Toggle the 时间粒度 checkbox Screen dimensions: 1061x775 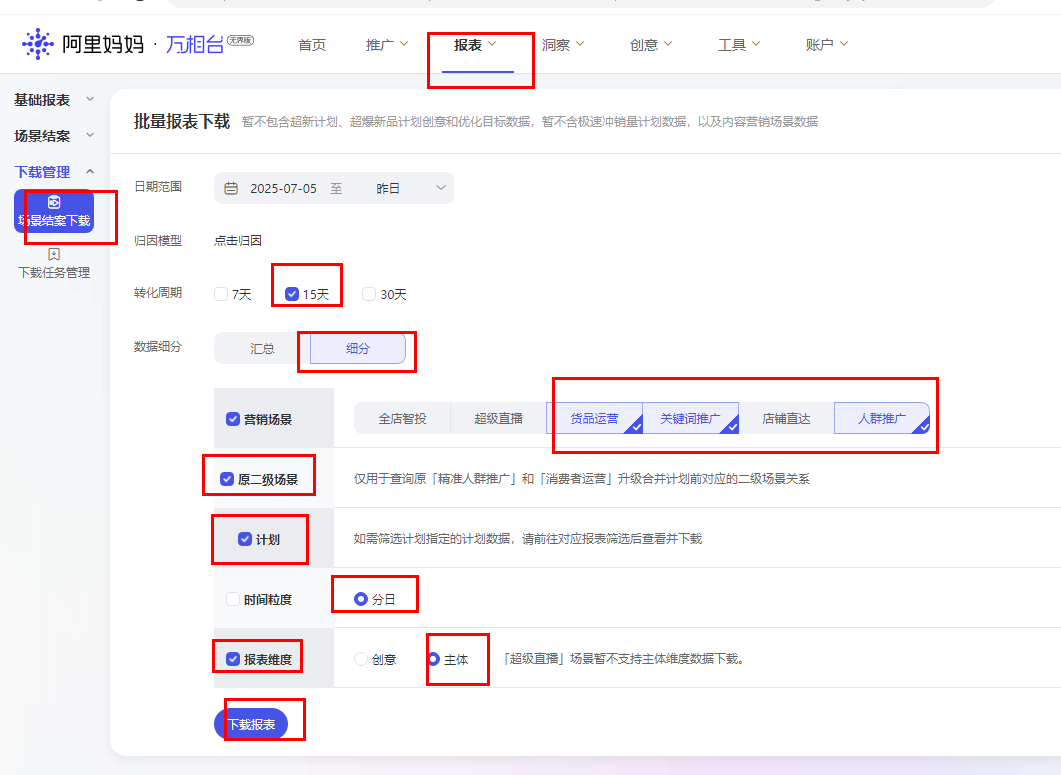point(233,599)
